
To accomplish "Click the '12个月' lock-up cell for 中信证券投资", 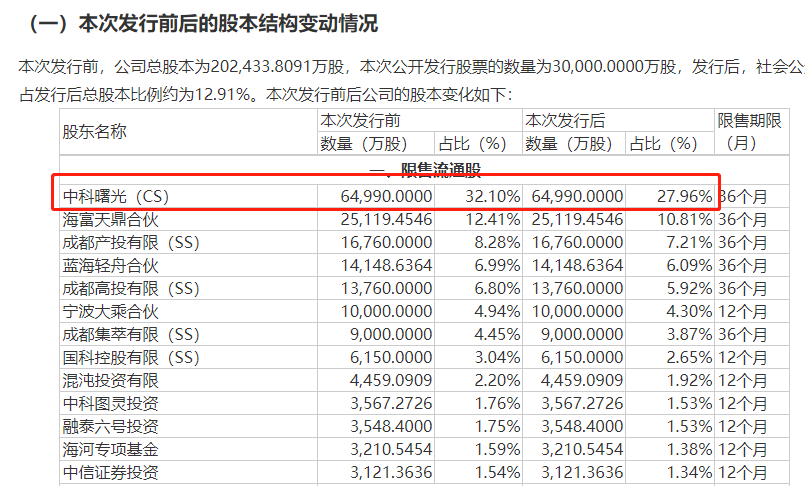I will (x=742, y=473).
